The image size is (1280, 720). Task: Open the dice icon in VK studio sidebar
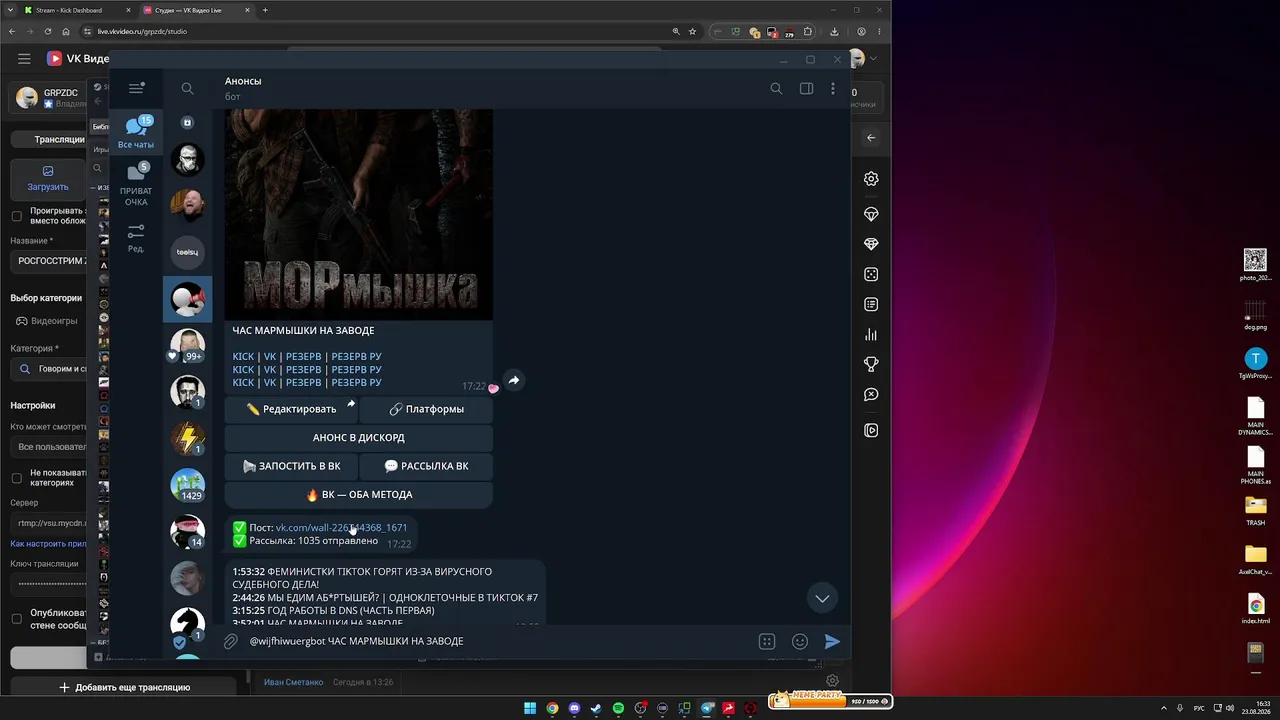[x=871, y=274]
